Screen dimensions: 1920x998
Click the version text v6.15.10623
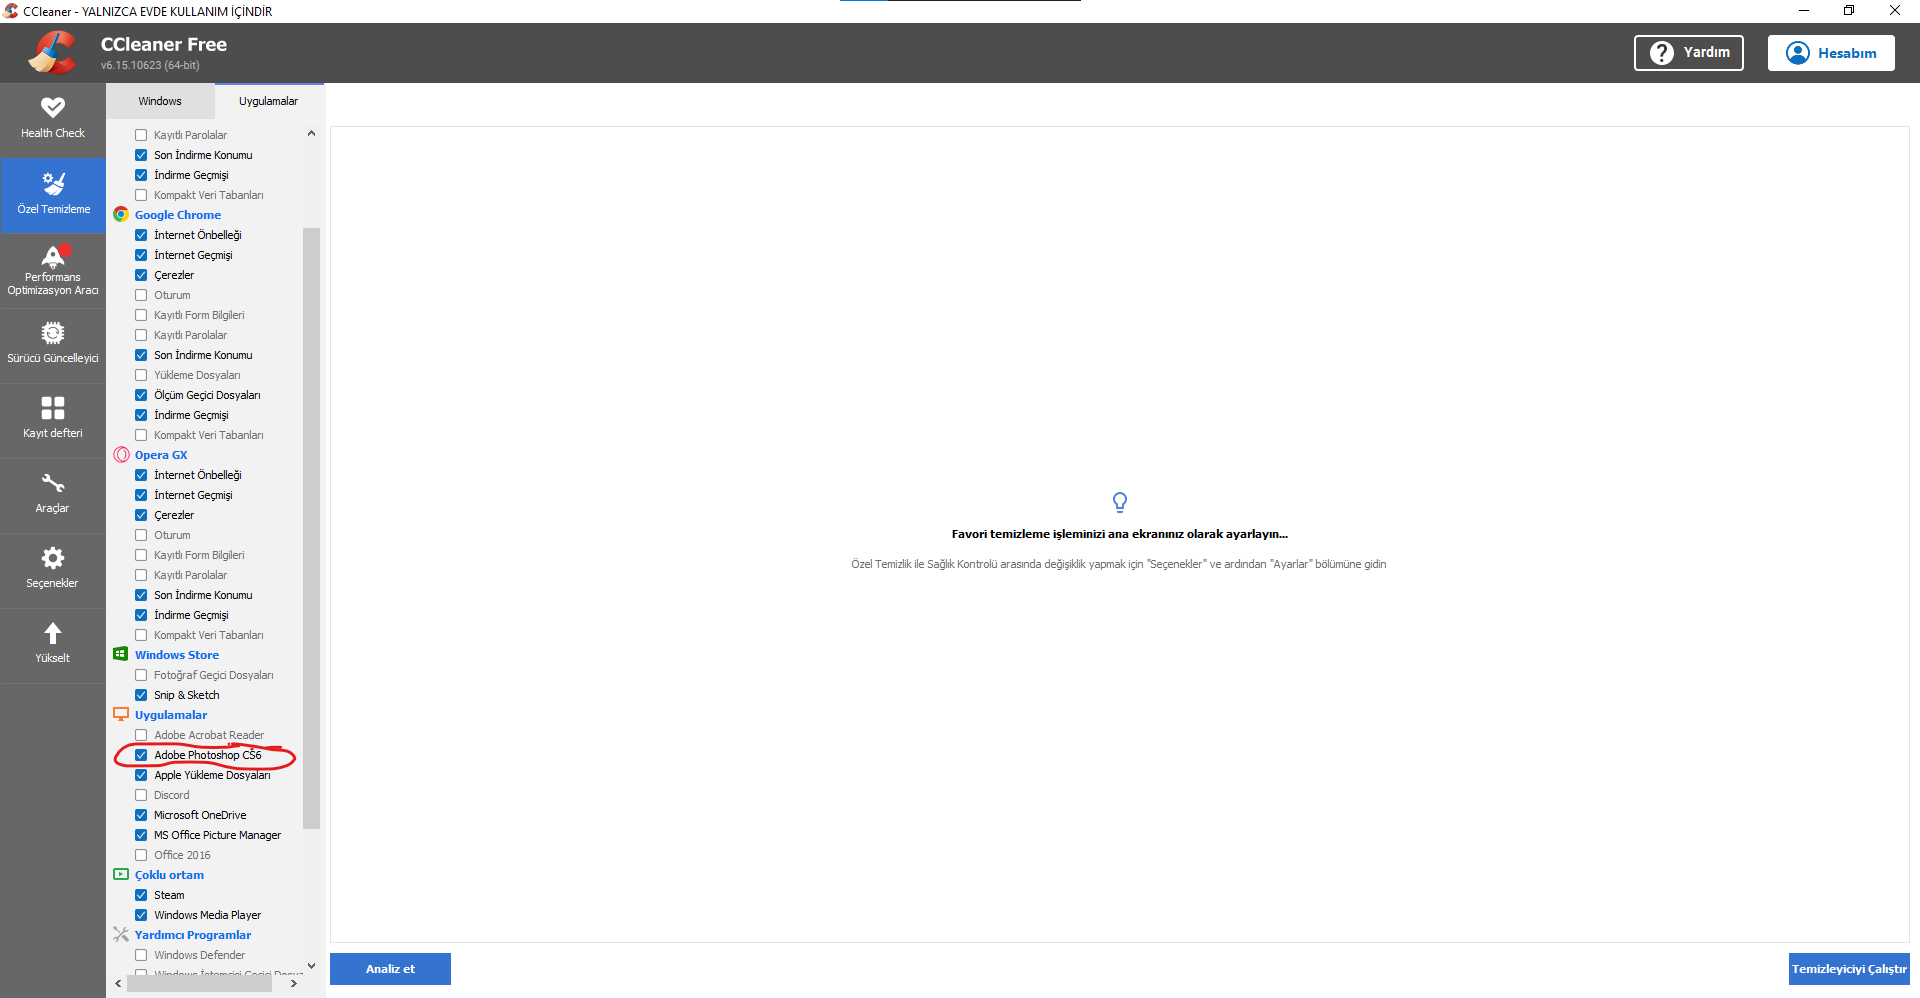coord(150,65)
